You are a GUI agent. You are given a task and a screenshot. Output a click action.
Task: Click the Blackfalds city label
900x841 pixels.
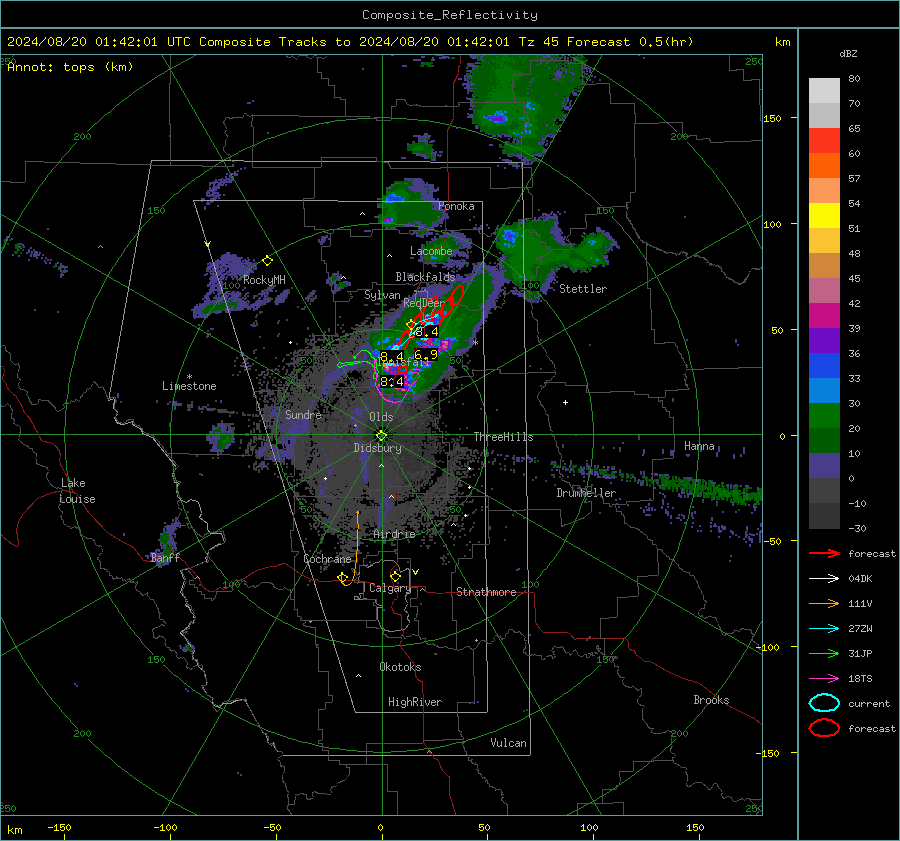click(x=425, y=277)
